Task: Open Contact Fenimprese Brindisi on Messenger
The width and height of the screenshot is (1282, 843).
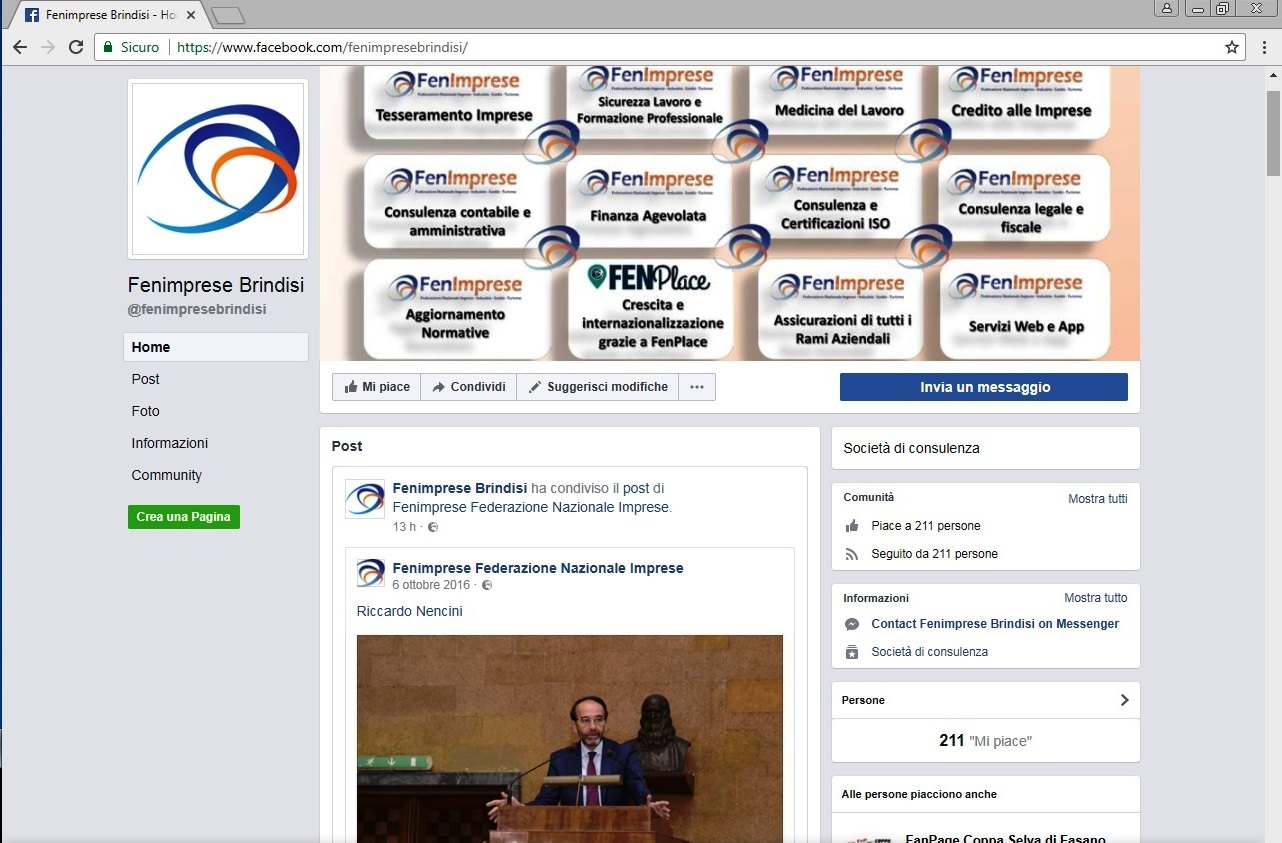Action: pyautogui.click(x=995, y=624)
